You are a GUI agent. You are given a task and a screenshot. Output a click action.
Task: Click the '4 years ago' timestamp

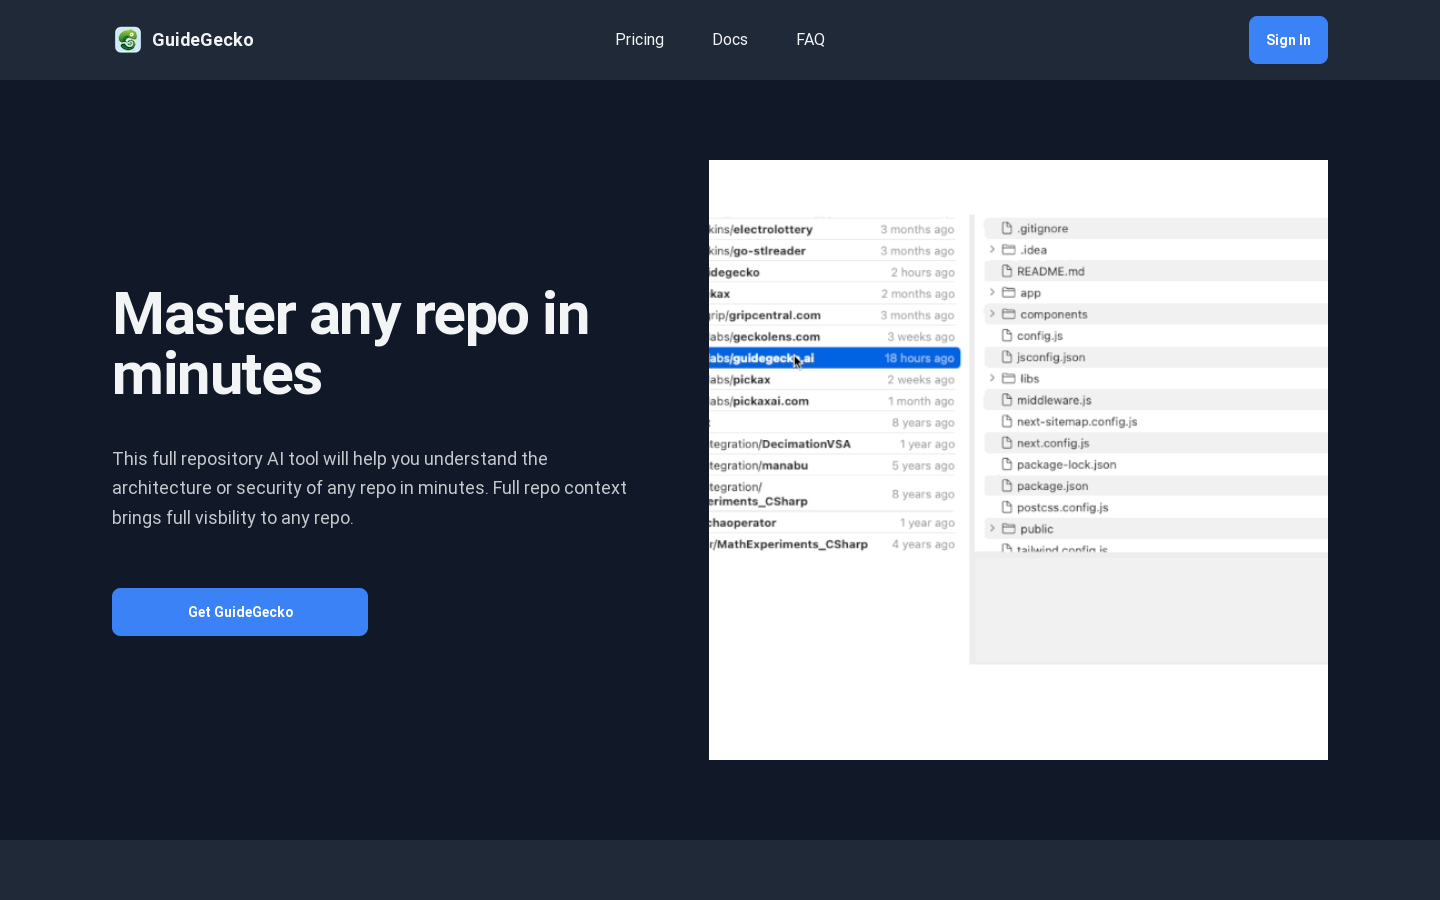pos(923,544)
